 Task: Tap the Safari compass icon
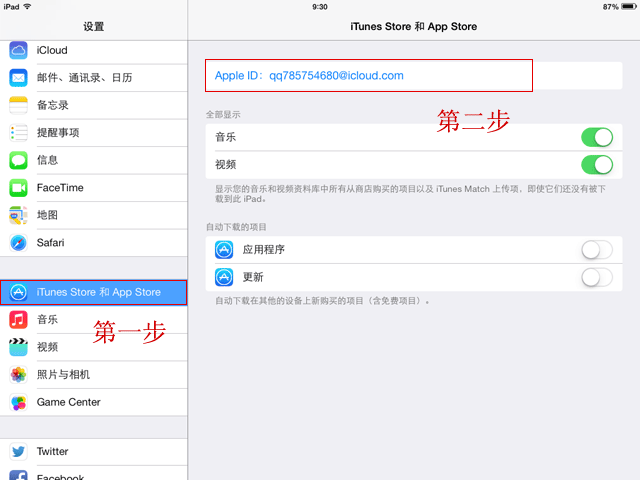(18, 243)
